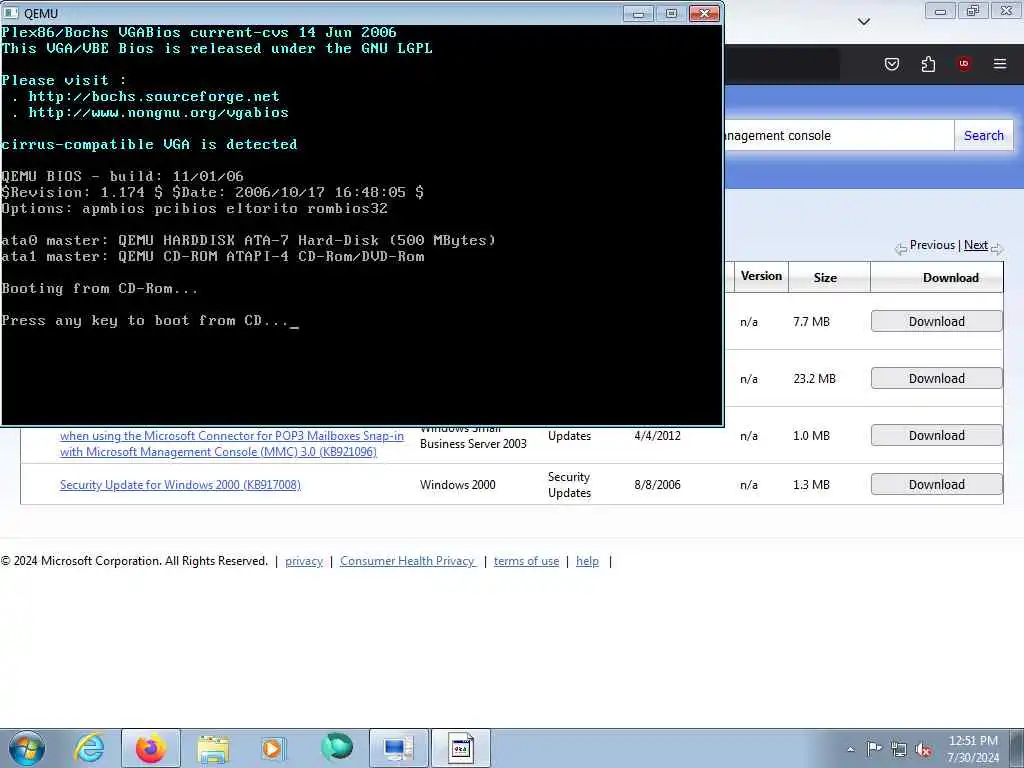Click Business Server 2003 product text
Viewport: 1024px width, 768px height.
[x=473, y=444]
